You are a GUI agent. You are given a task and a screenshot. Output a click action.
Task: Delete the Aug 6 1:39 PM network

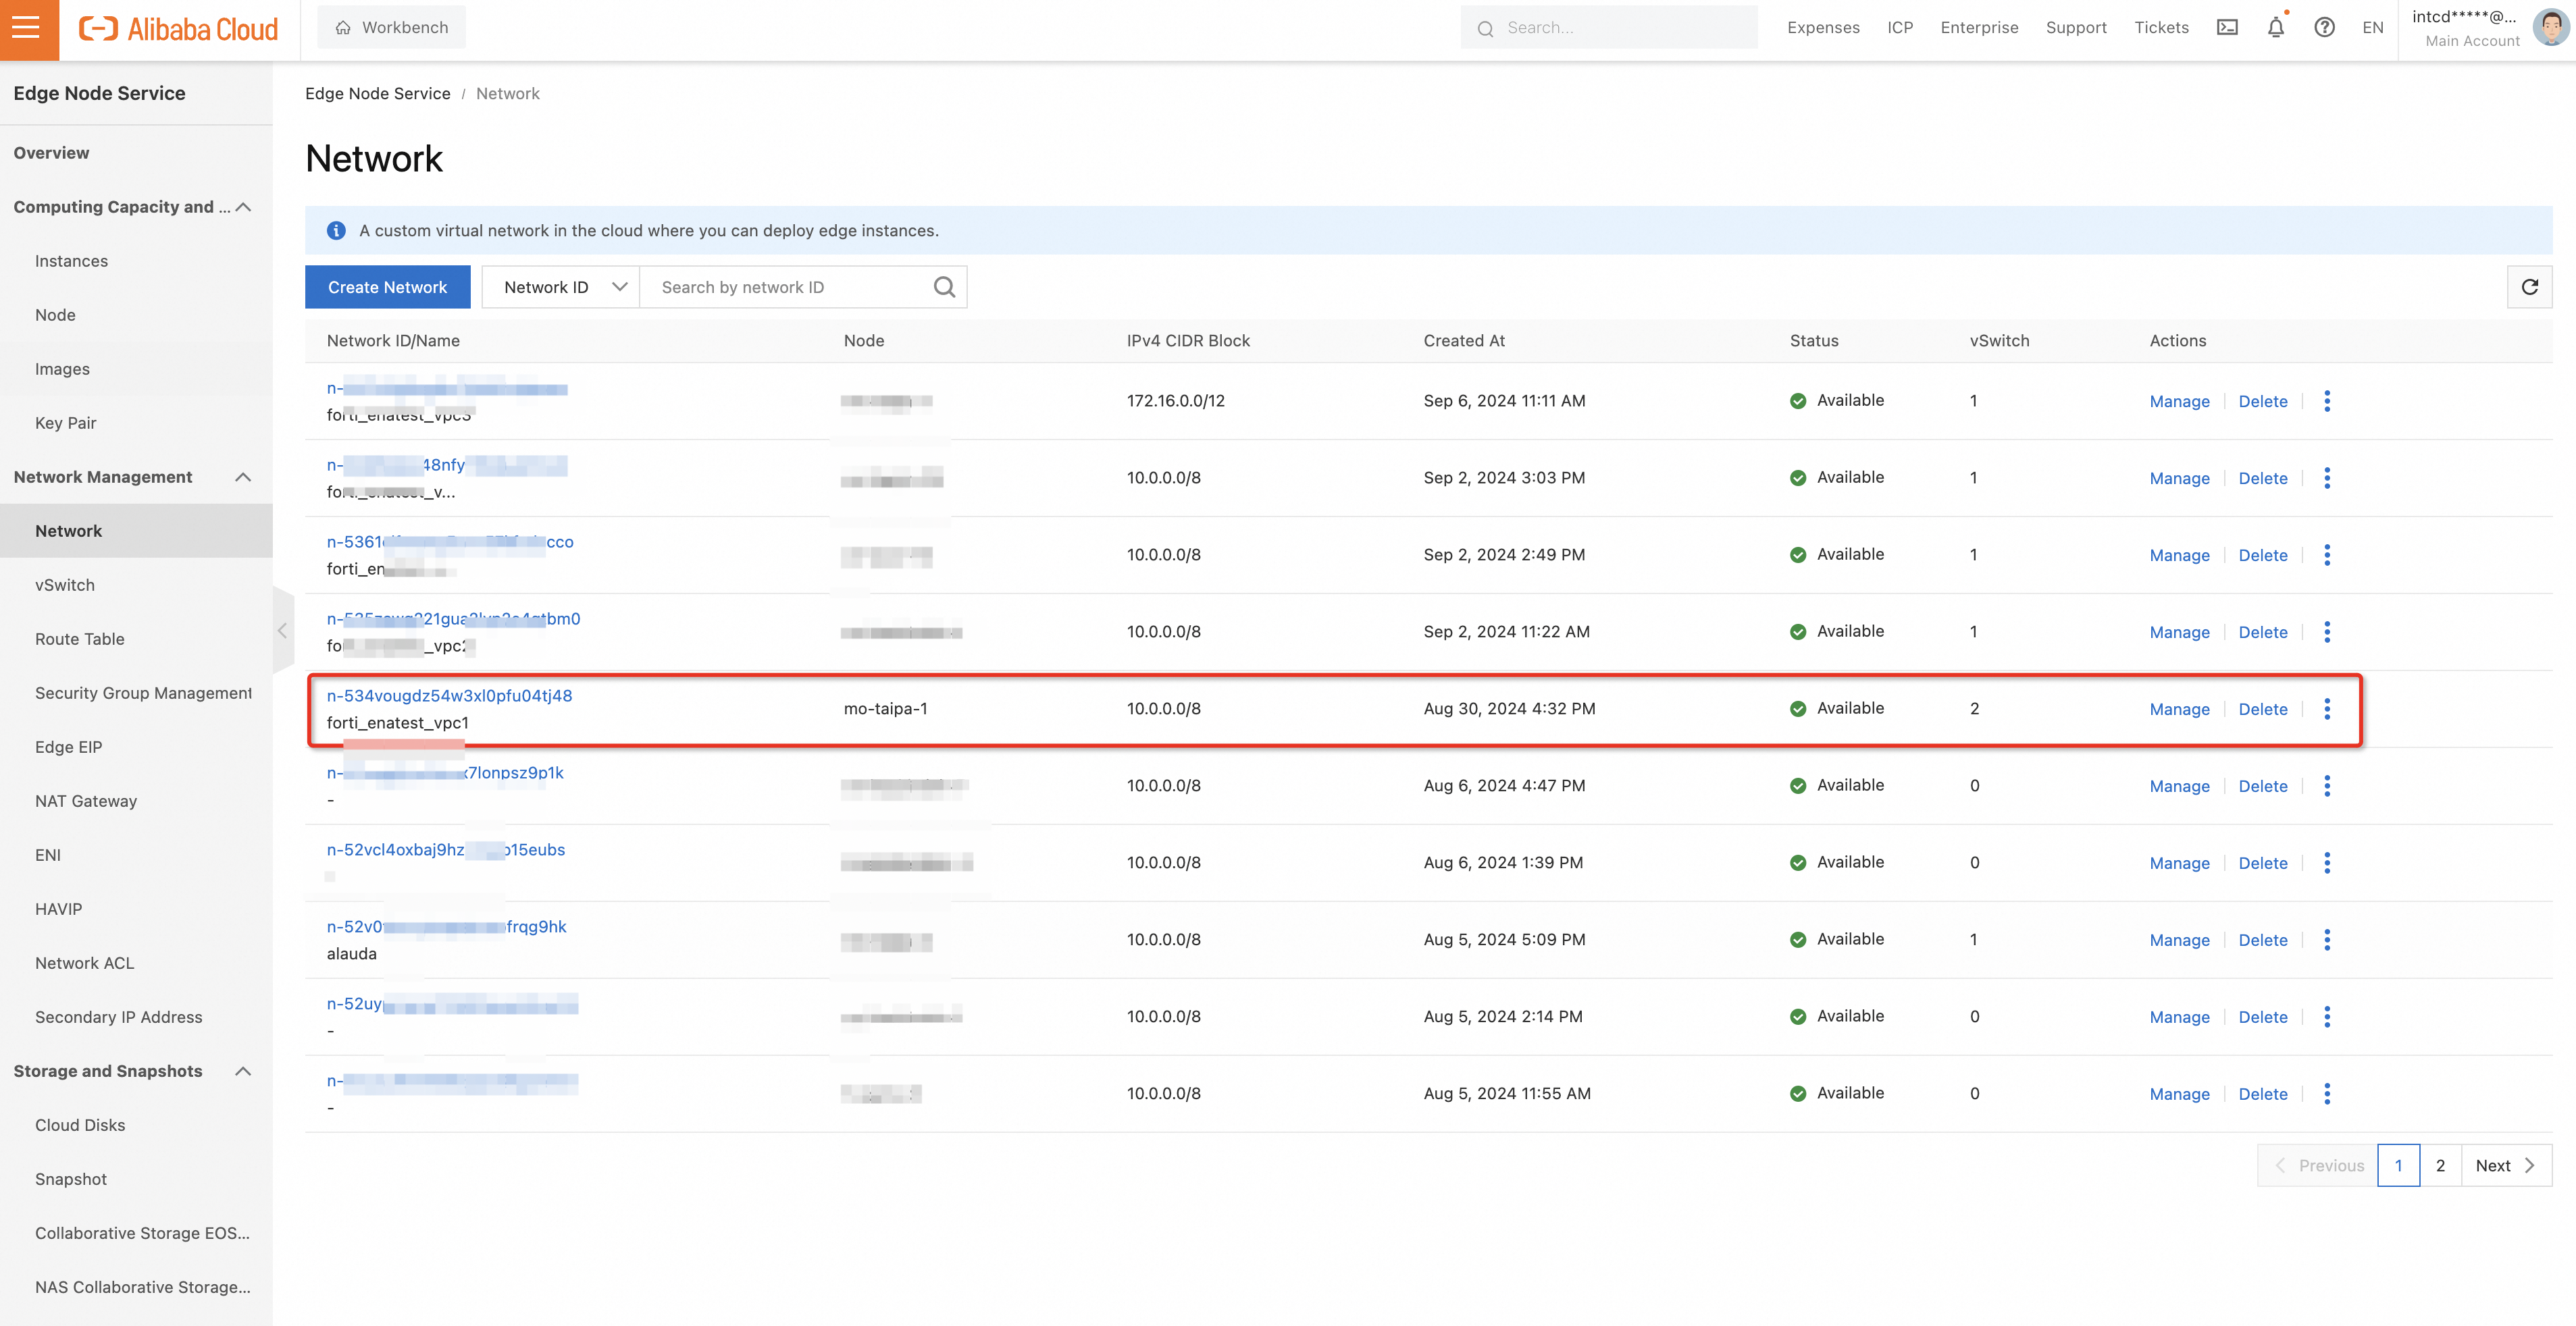pyautogui.click(x=2262, y=863)
